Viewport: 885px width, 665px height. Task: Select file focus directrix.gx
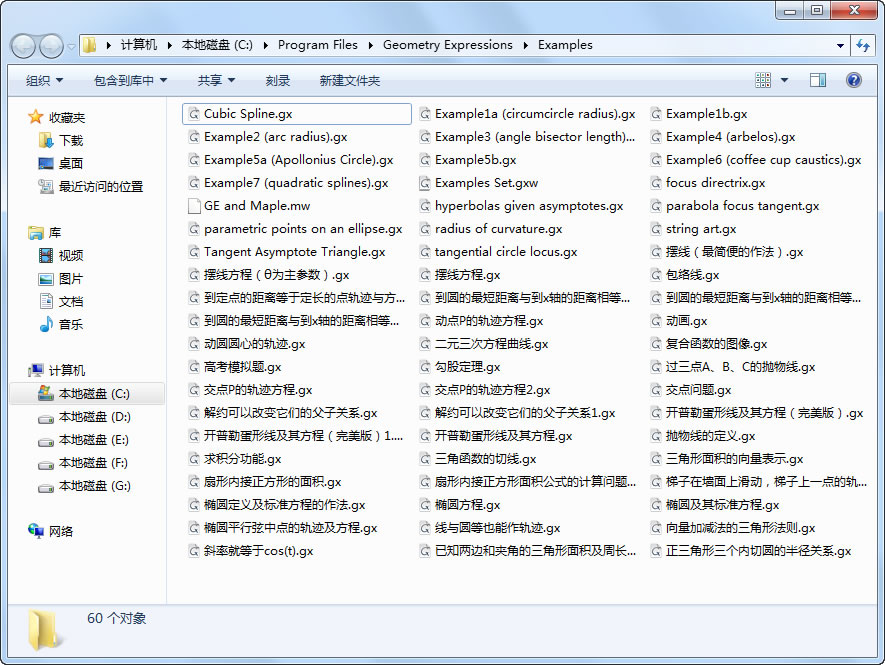(x=708, y=183)
